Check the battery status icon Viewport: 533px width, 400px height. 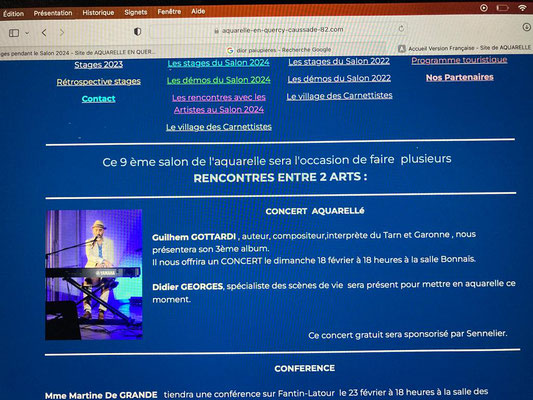[503, 7]
